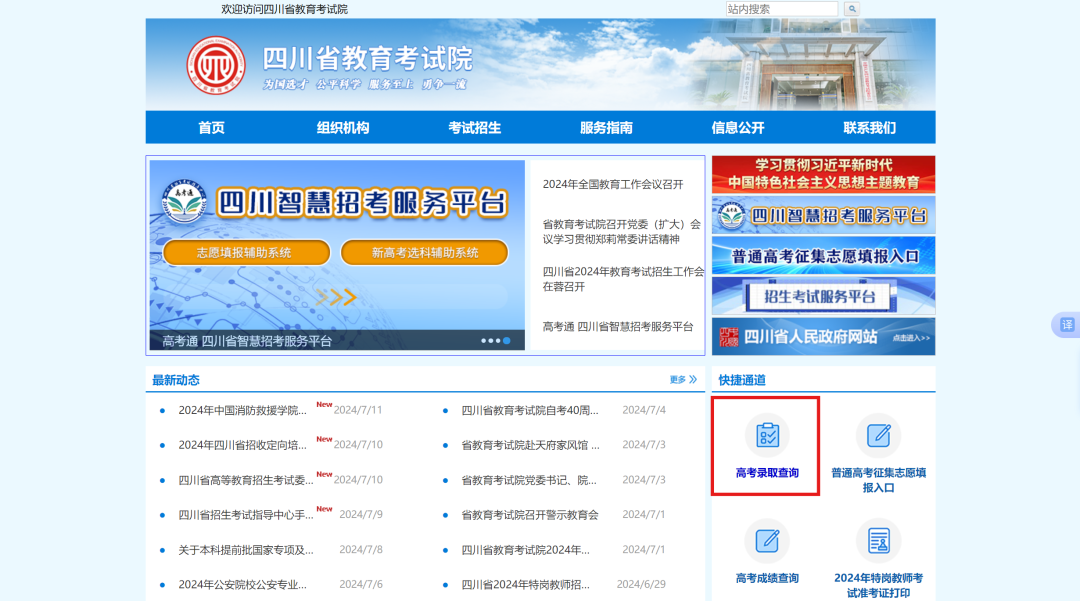Select the 普通高考征集志愿填报入口 pencil icon
1080x601 pixels.
[878, 434]
